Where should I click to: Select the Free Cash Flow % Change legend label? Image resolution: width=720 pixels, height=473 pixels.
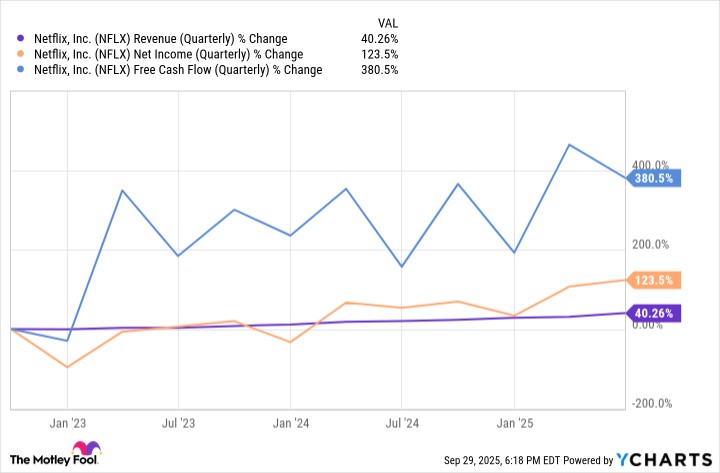[x=179, y=70]
